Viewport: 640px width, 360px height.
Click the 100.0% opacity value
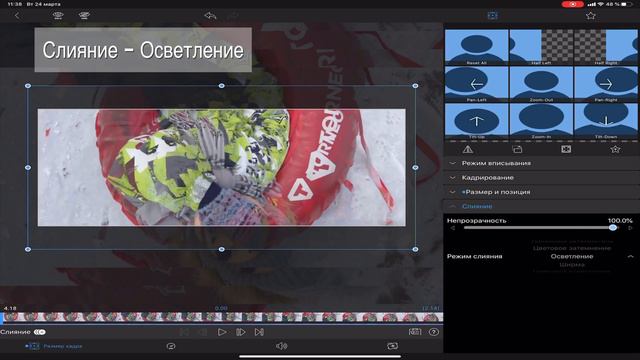[620, 220]
